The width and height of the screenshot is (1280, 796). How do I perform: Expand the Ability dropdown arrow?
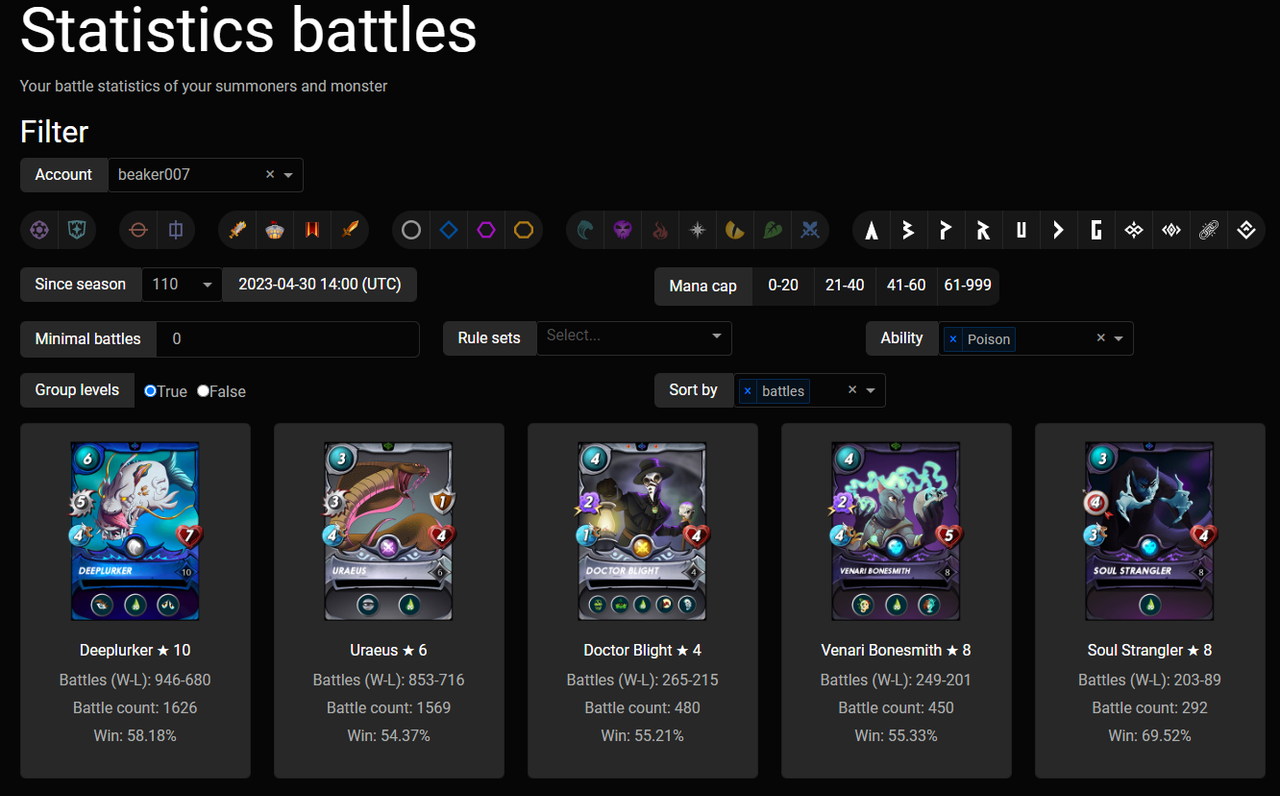(x=1118, y=339)
